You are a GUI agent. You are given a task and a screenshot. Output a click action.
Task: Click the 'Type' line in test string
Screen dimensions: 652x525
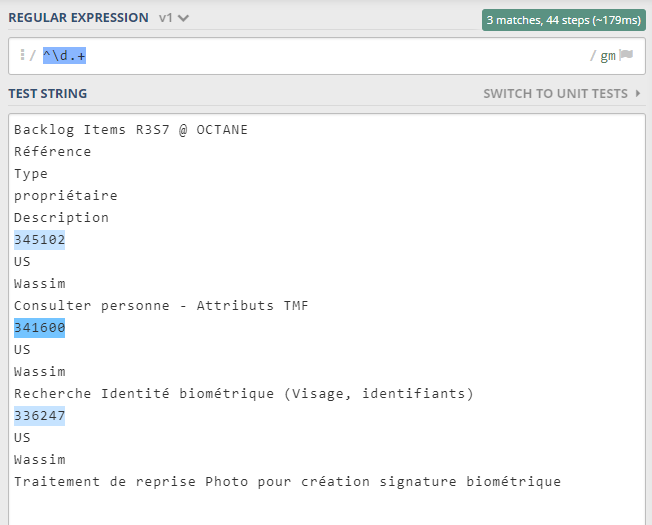(31, 174)
